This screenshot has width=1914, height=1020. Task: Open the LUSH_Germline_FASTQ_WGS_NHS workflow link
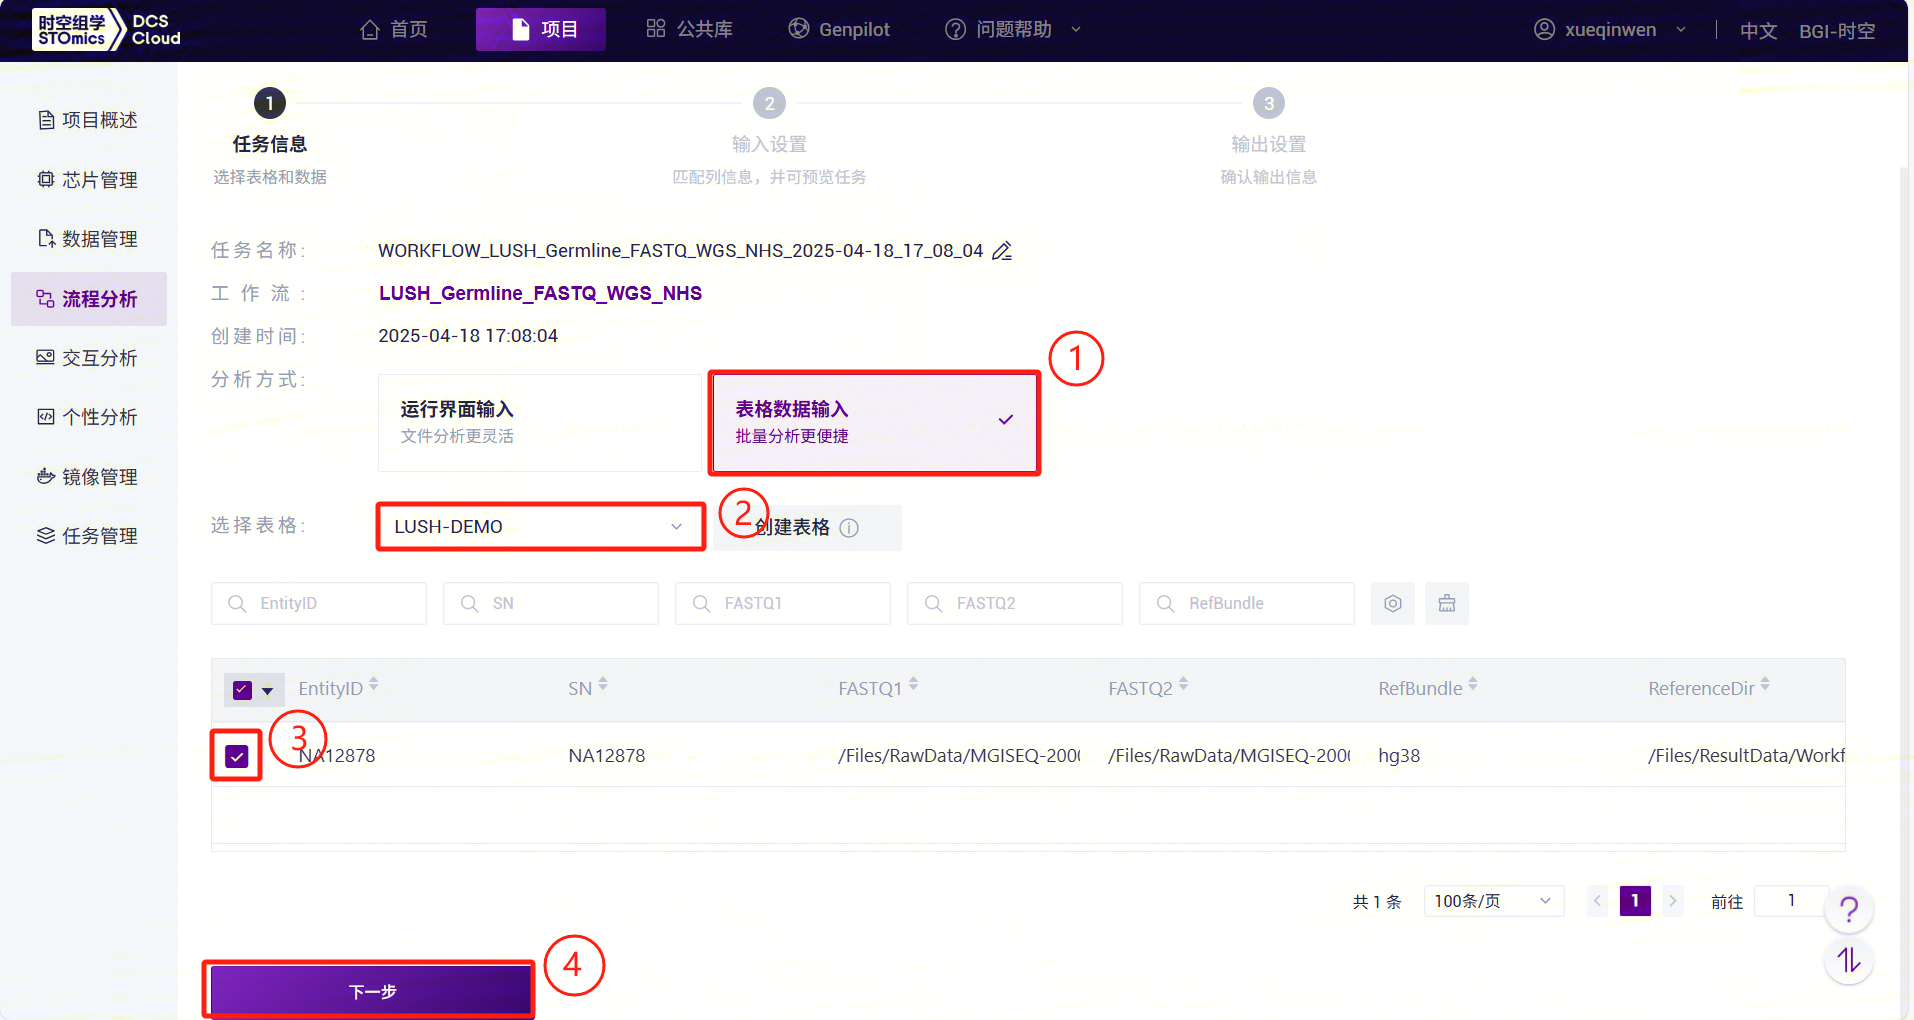click(540, 293)
